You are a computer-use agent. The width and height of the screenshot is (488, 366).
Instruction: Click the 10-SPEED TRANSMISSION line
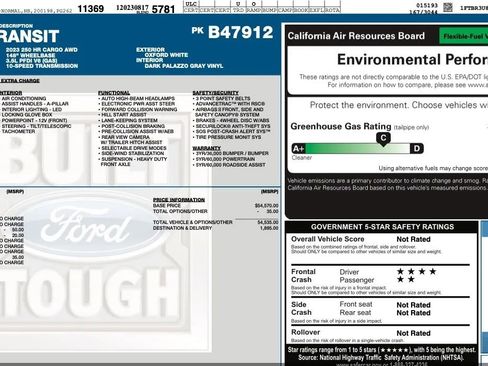click(x=42, y=66)
